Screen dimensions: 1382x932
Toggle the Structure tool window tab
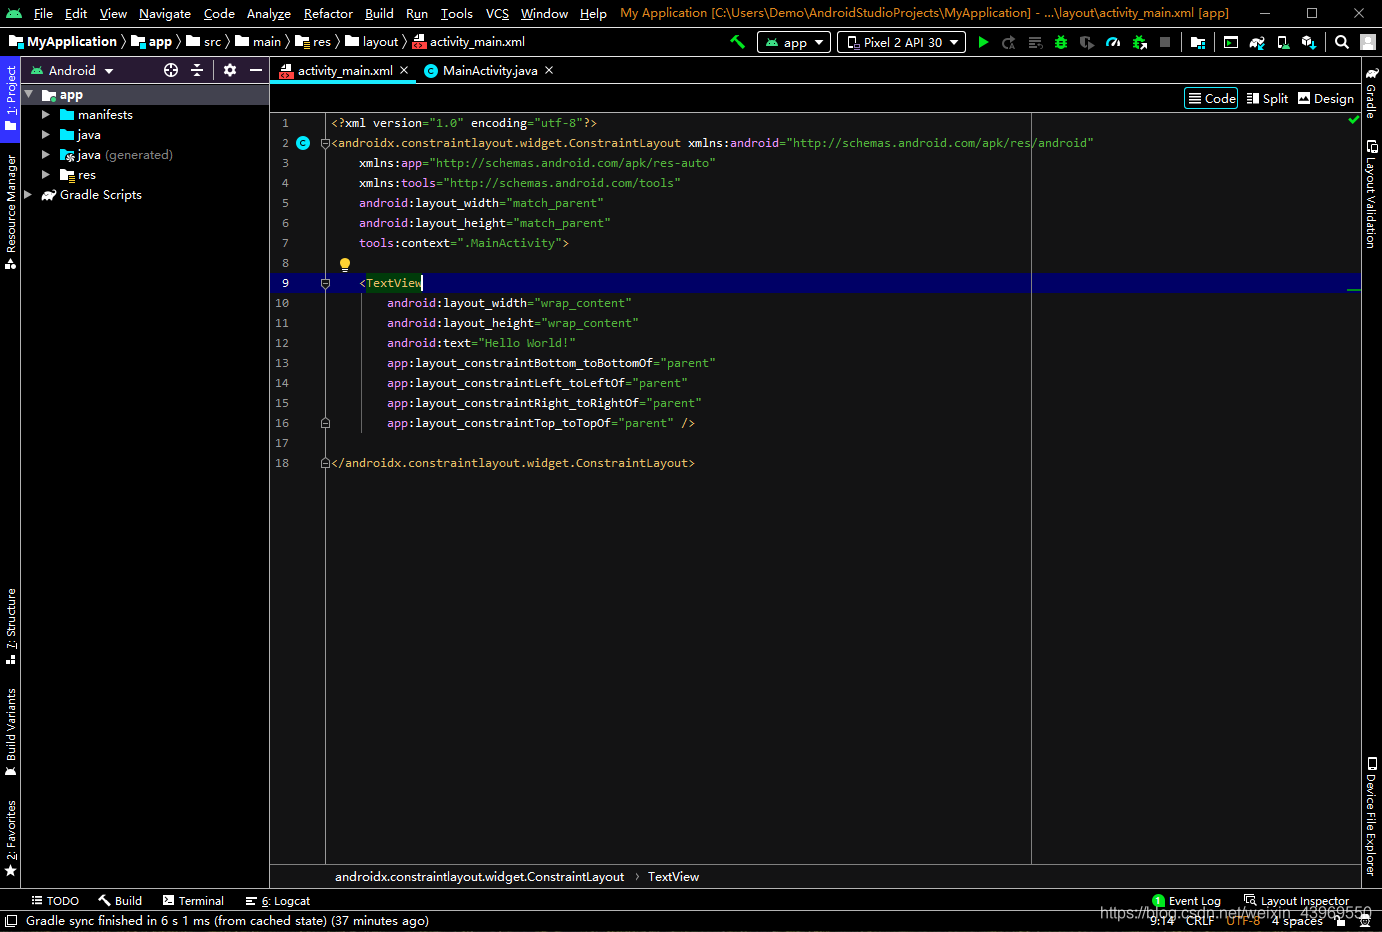pyautogui.click(x=11, y=626)
